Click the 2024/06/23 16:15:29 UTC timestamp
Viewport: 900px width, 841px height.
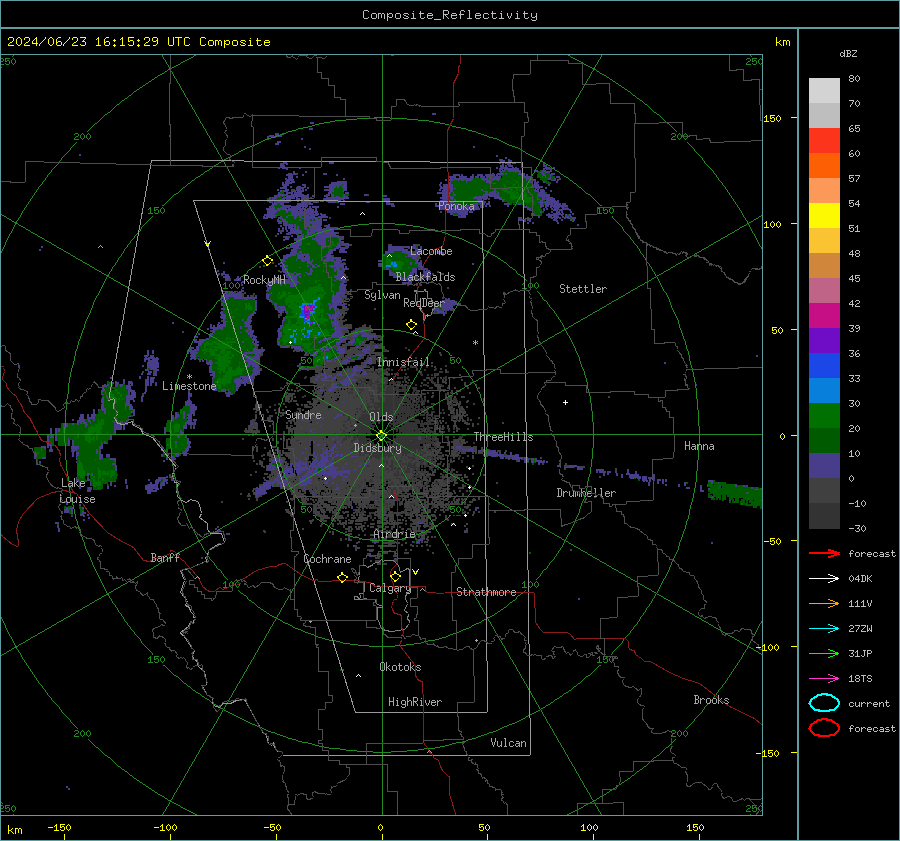tap(101, 42)
